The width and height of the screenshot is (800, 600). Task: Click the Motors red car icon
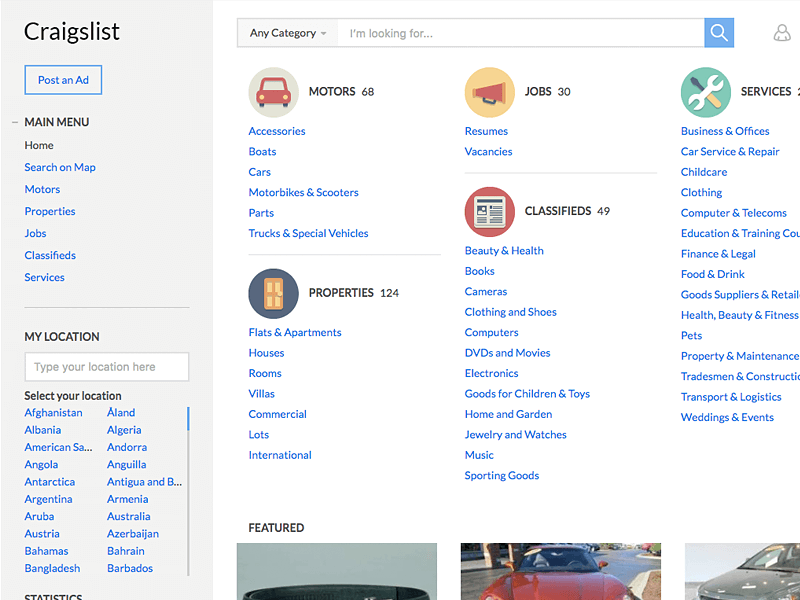click(x=273, y=92)
